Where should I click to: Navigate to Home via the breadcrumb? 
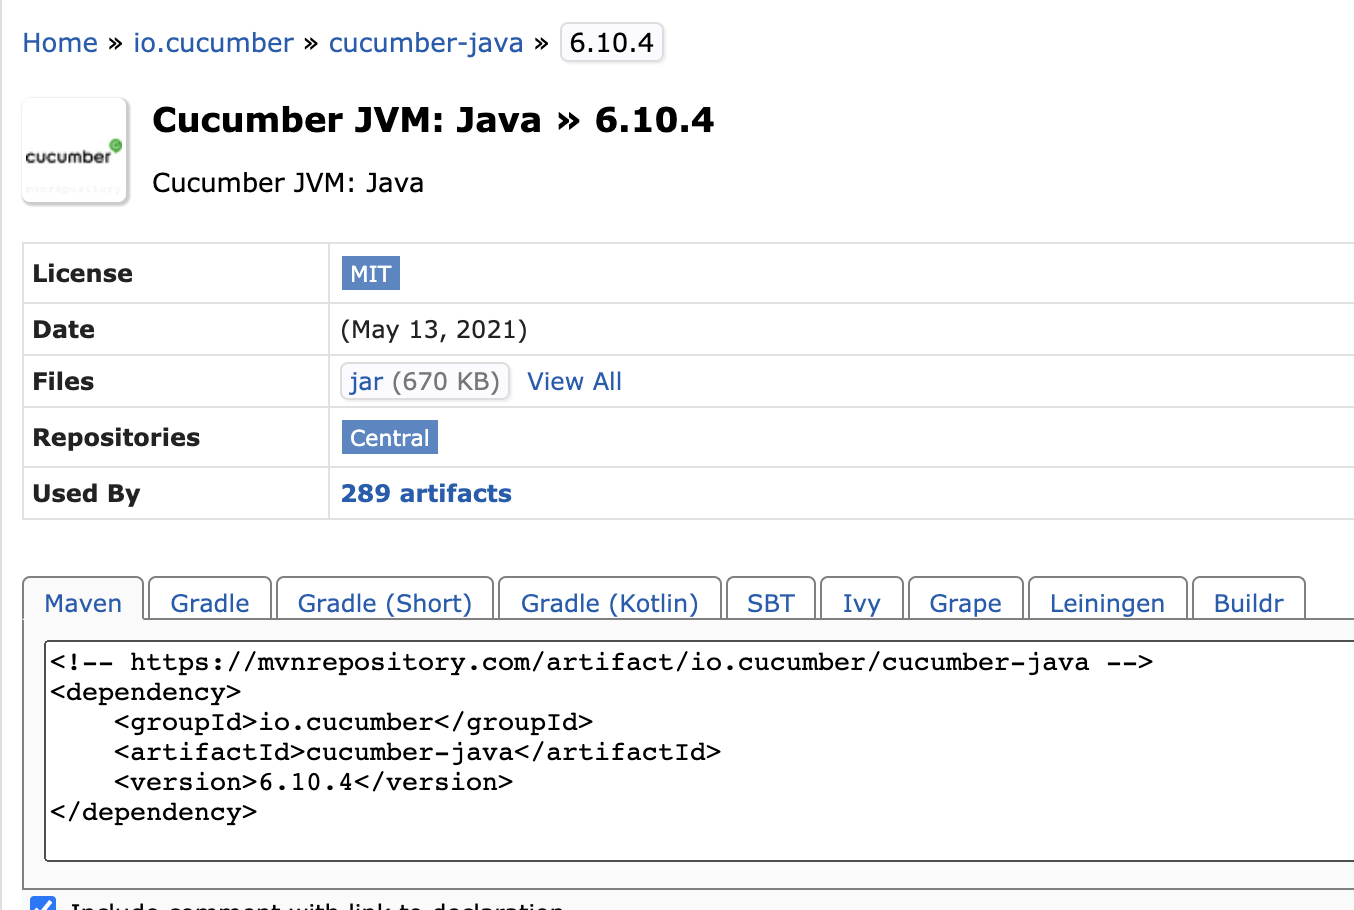(59, 42)
